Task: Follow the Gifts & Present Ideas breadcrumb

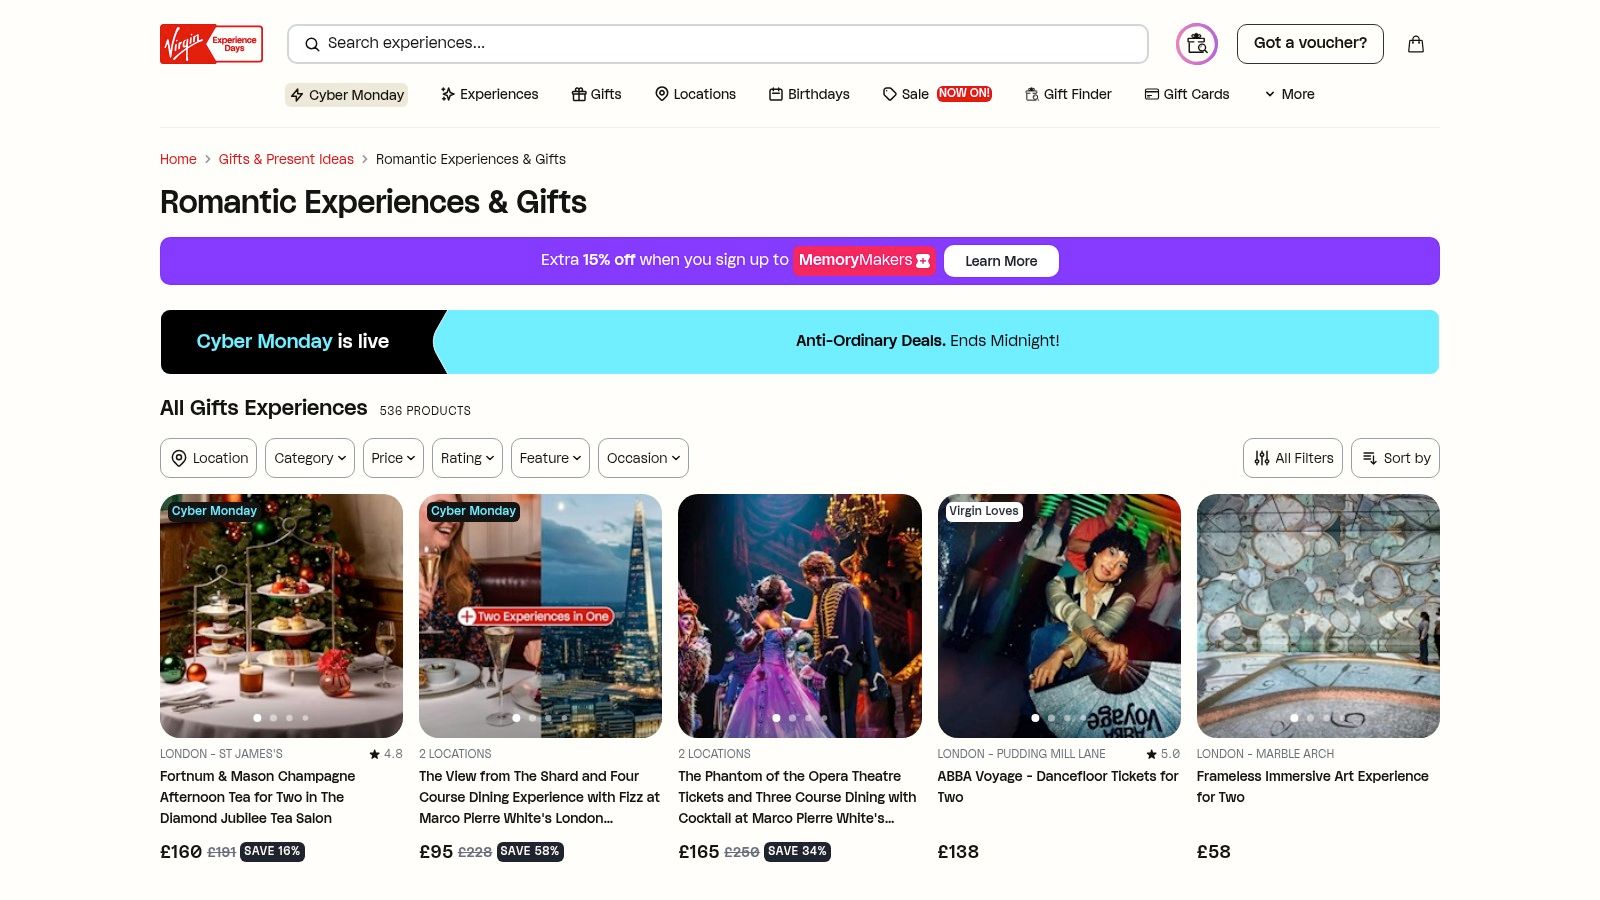Action: point(286,159)
